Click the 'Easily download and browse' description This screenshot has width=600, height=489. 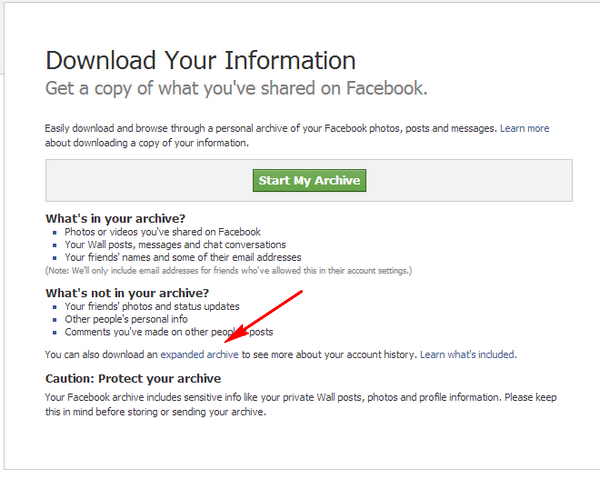tap(297, 135)
